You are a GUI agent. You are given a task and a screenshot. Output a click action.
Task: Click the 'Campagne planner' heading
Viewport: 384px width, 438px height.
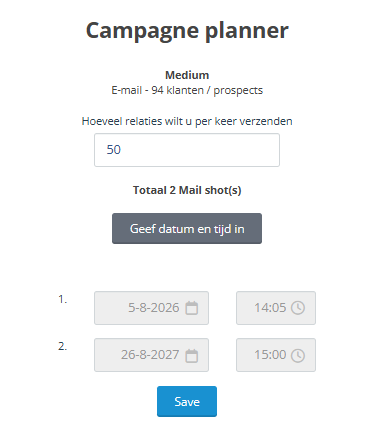187,31
